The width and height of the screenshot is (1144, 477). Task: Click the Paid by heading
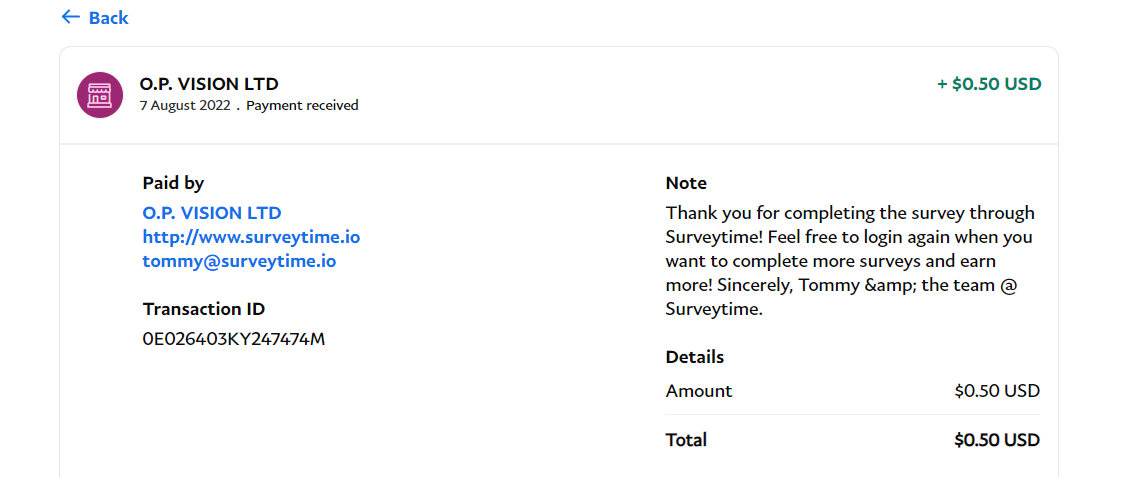tap(173, 183)
